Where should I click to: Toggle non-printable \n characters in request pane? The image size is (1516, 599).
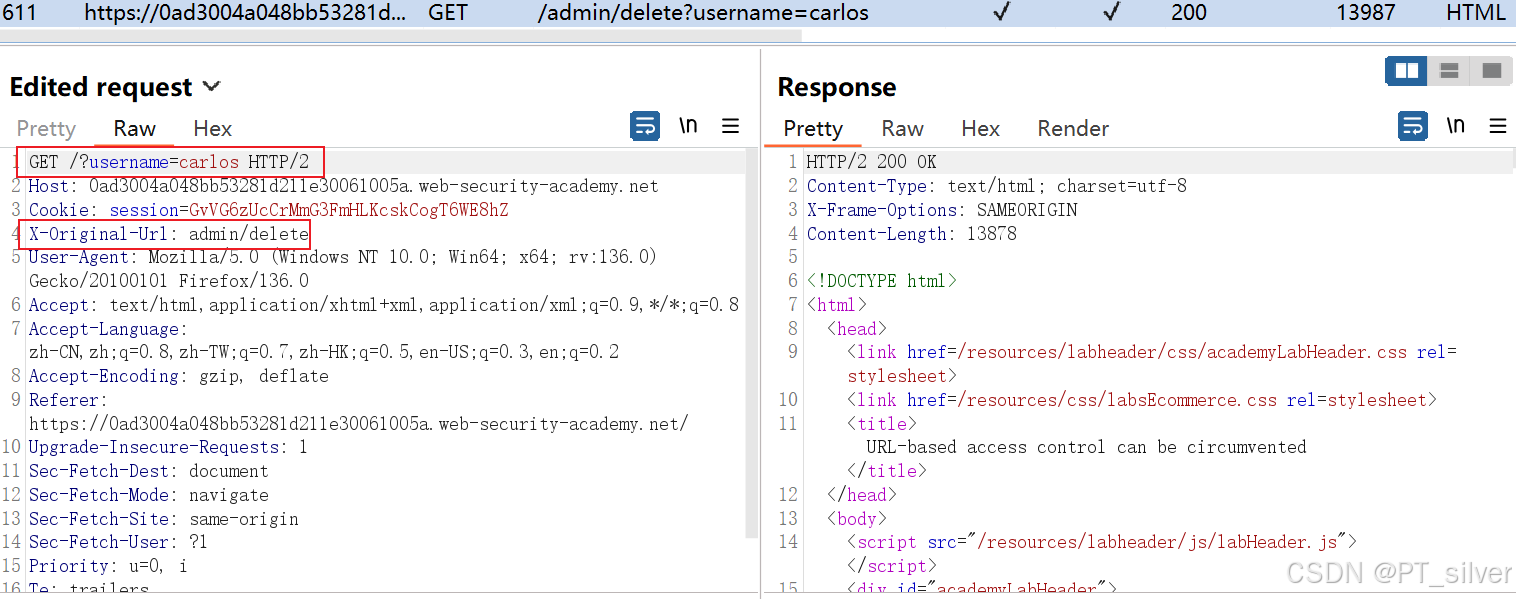click(x=688, y=126)
